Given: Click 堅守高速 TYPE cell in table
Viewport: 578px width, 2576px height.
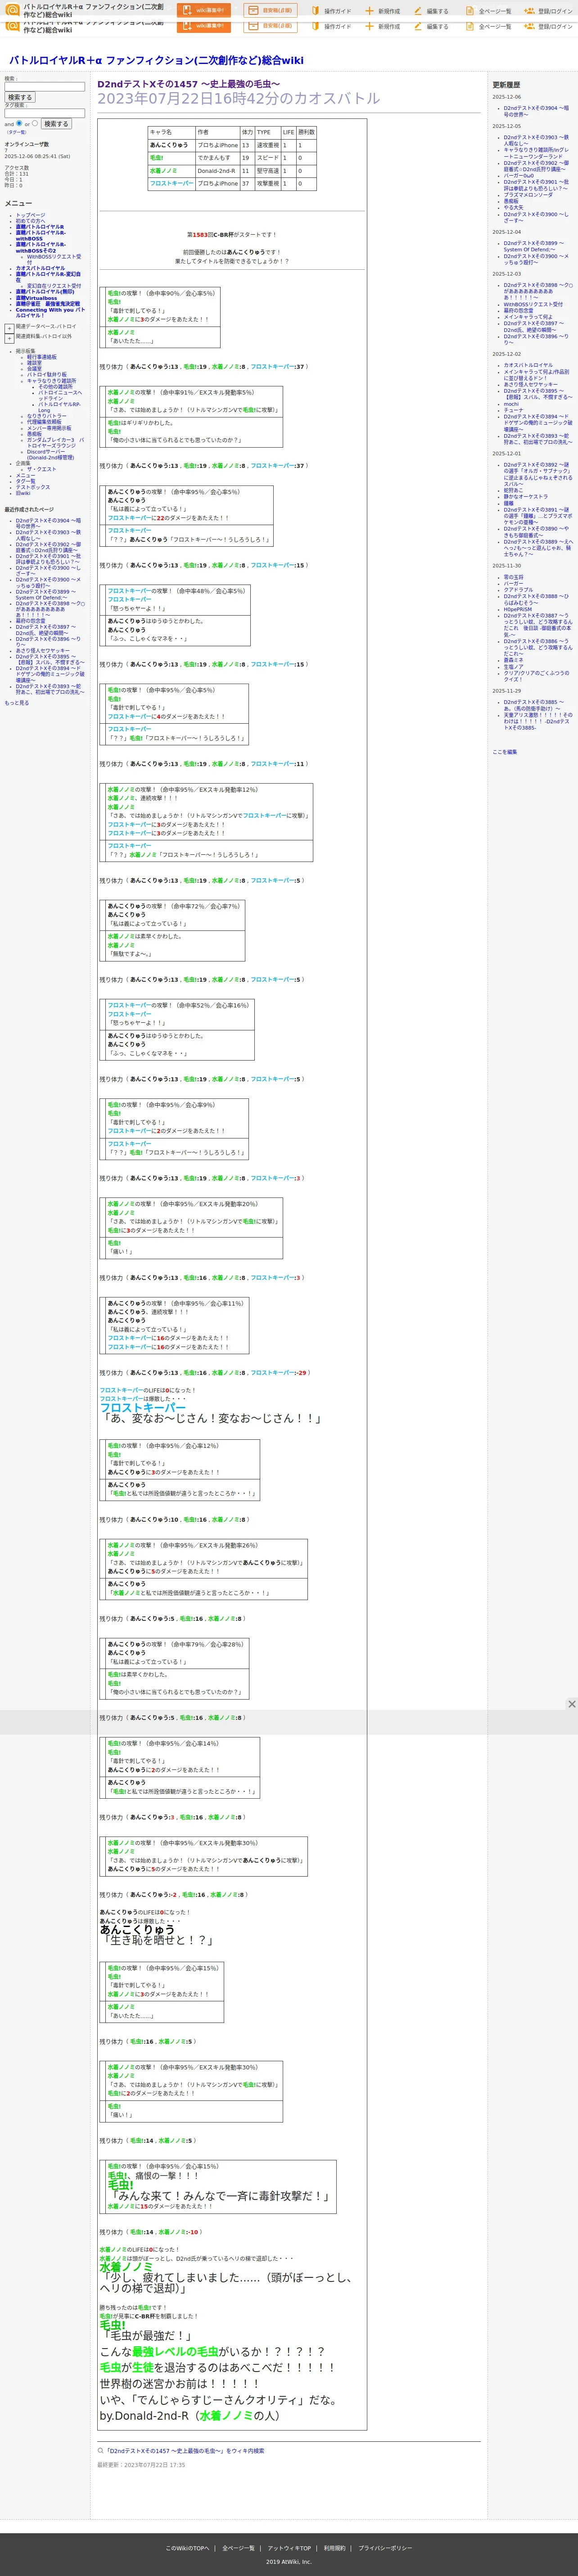Looking at the screenshot, I should [x=267, y=171].
